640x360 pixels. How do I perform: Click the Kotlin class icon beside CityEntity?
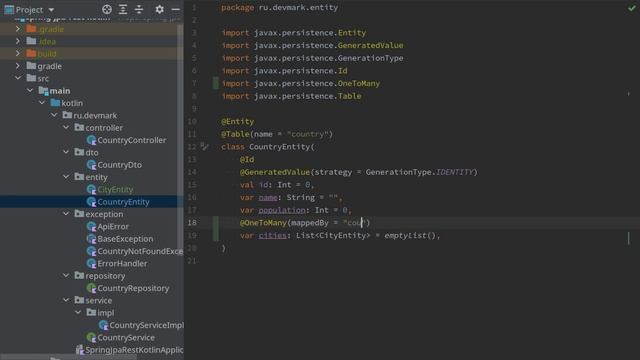point(91,189)
